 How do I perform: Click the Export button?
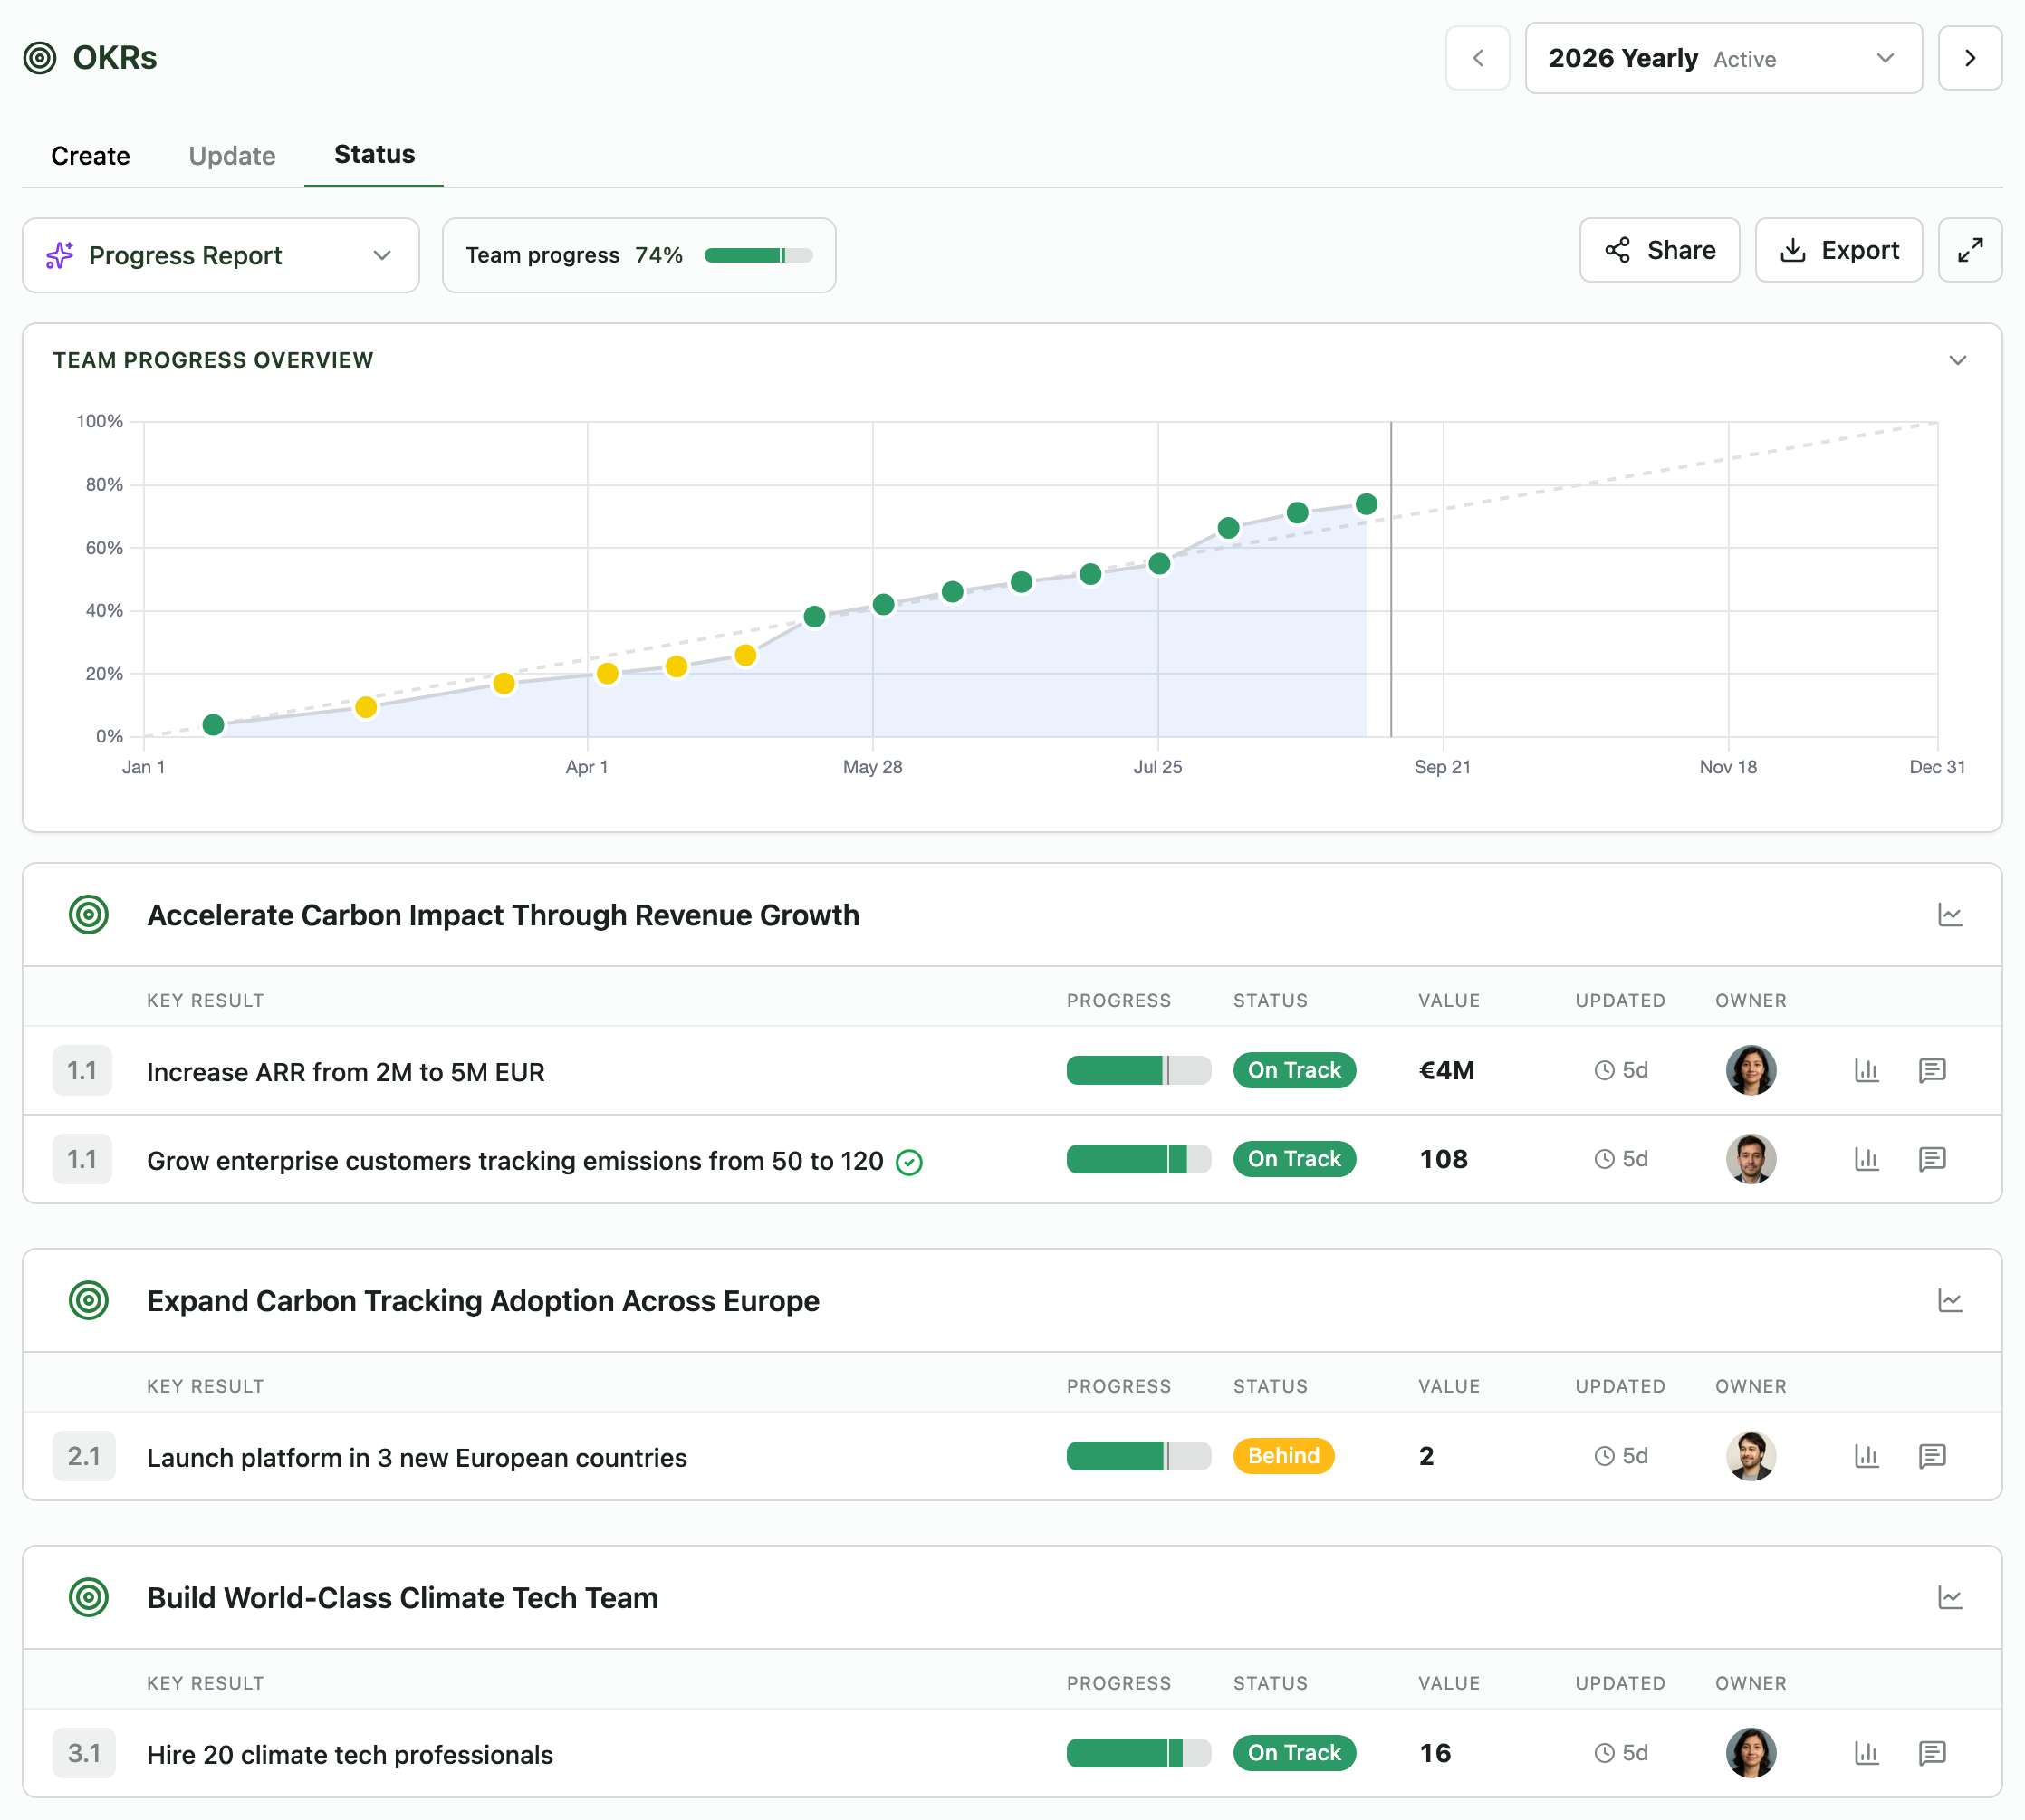[1838, 250]
